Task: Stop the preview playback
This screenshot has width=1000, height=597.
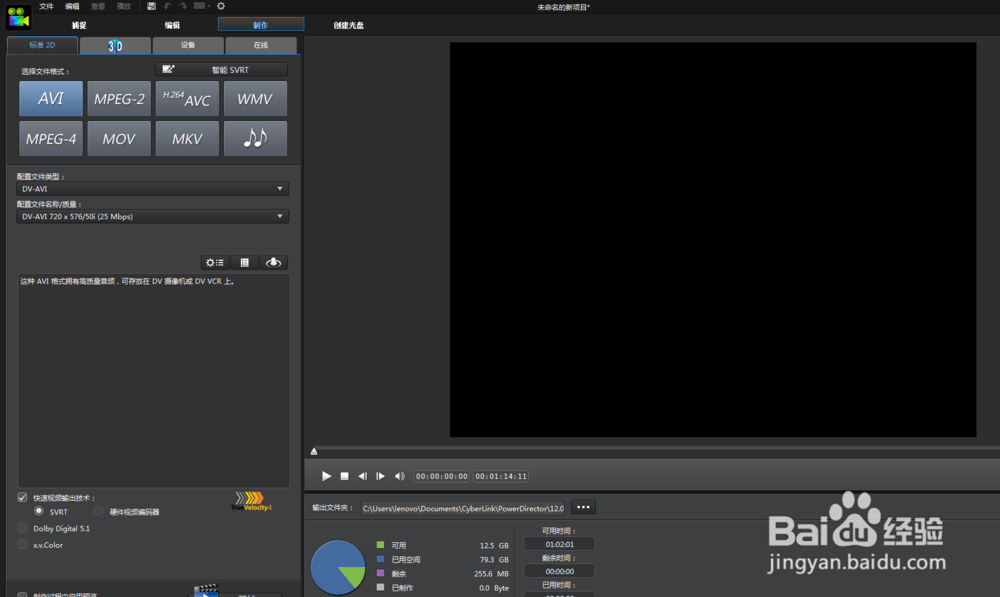Action: tap(344, 476)
